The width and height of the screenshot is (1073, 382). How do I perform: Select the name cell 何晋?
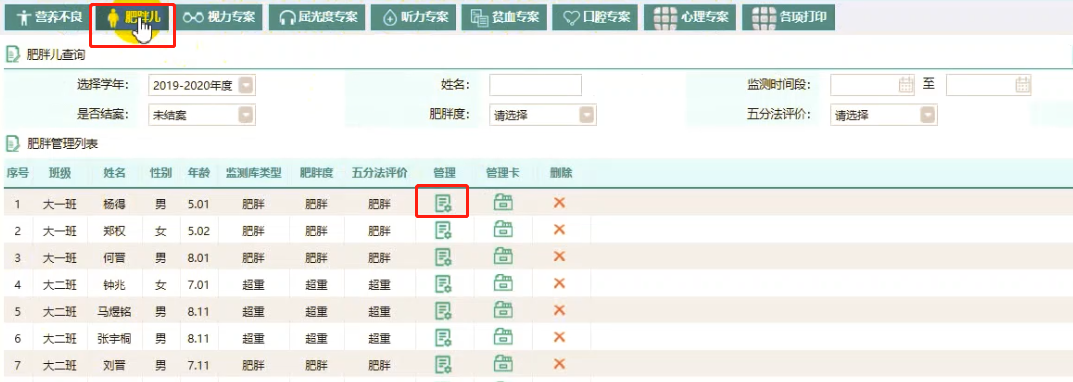[114, 257]
